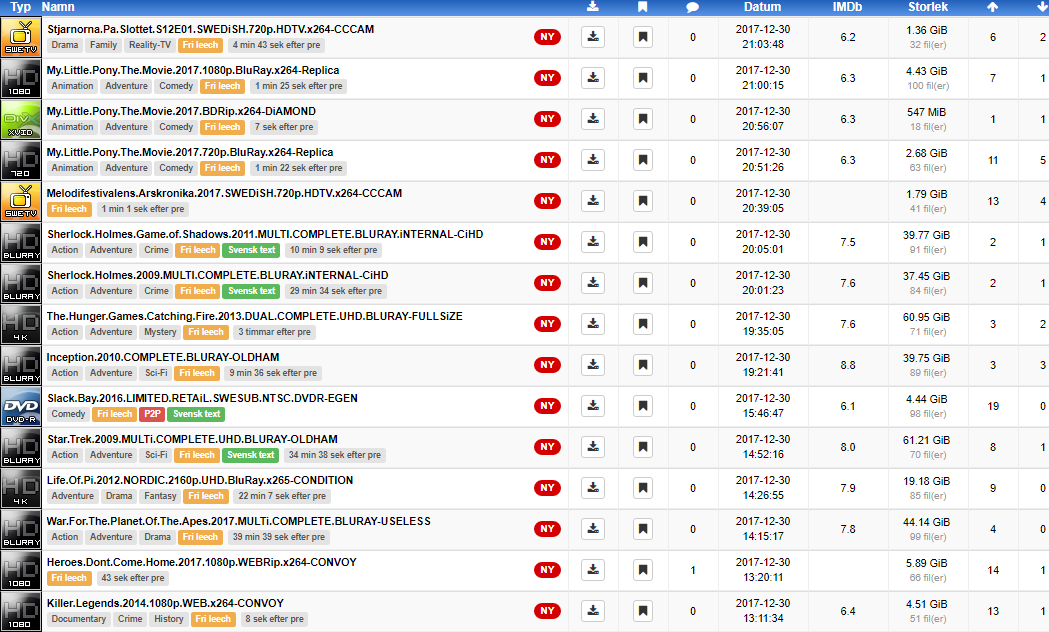
Task: Sort by seeders up-arrow header
Action: click(x=993, y=7)
